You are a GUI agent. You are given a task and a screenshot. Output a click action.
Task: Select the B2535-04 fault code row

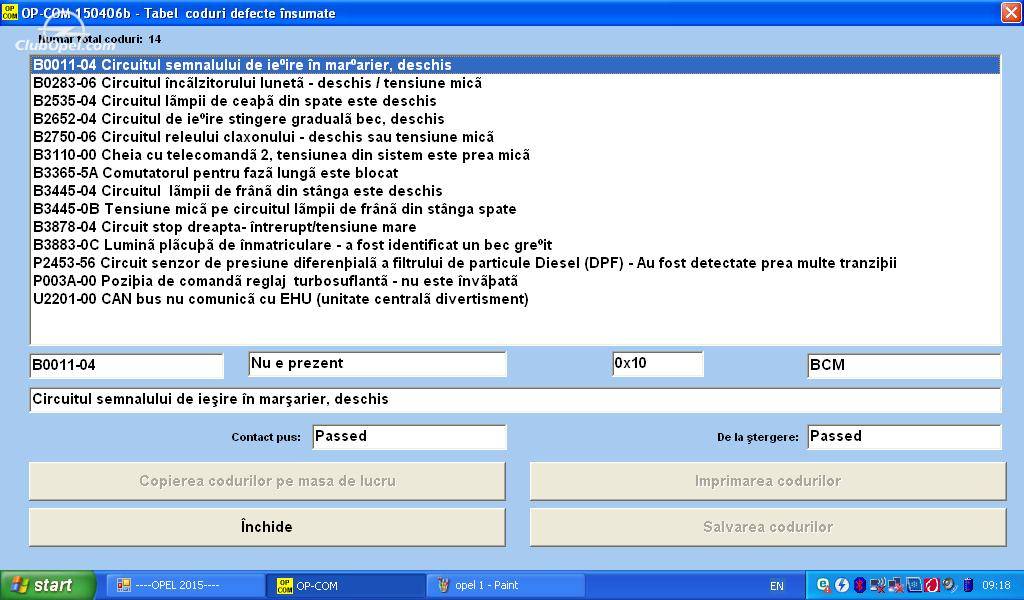[515, 101]
